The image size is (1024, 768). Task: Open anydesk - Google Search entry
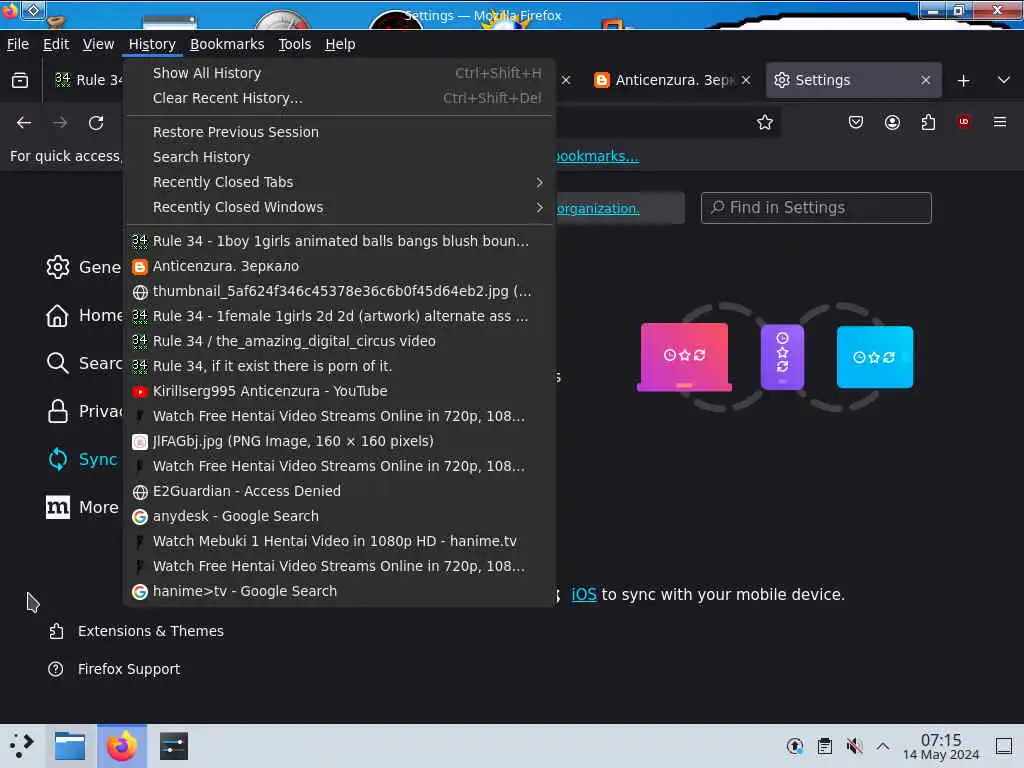339,516
